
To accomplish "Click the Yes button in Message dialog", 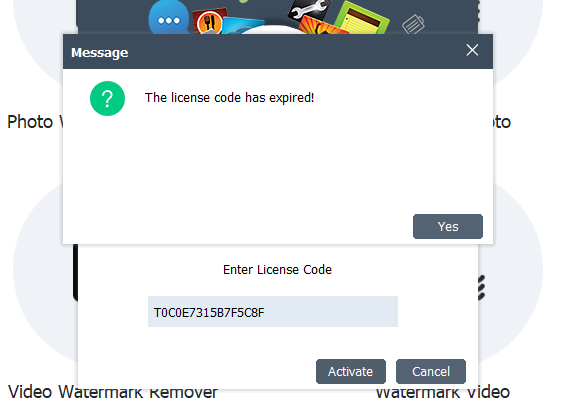I will [448, 226].
